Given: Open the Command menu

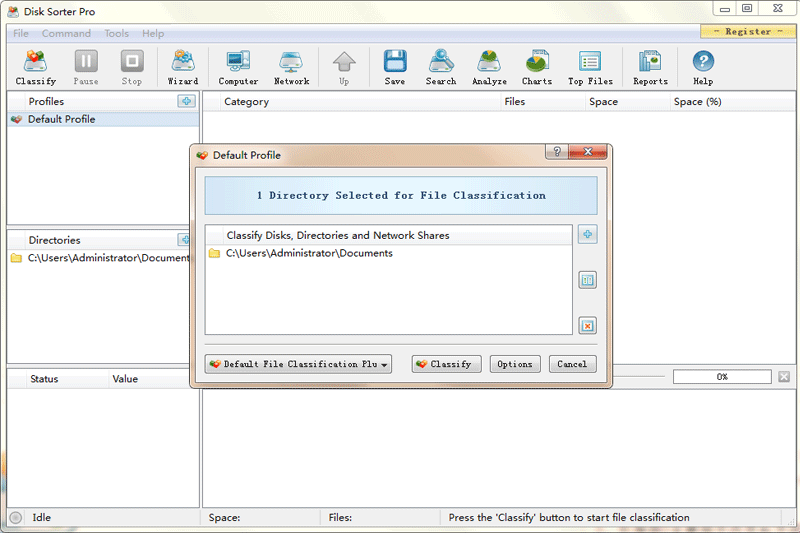Looking at the screenshot, I should 66,34.
